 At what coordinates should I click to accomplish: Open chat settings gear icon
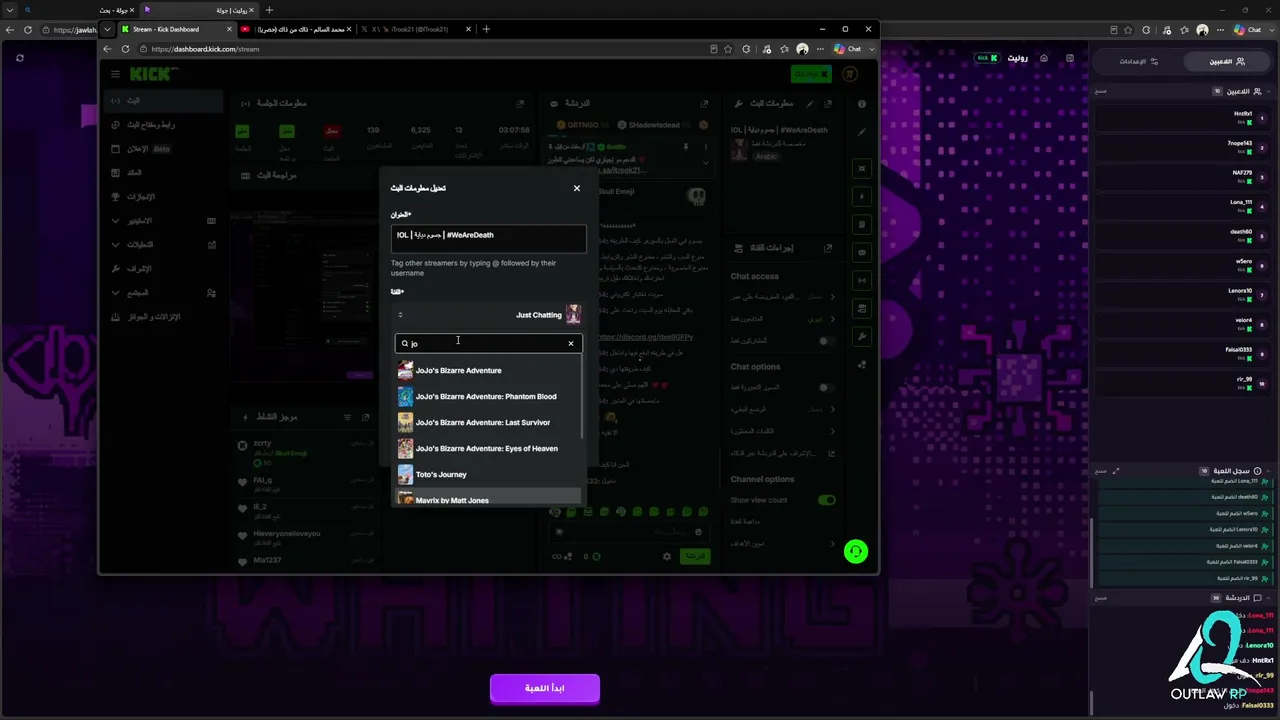tap(667, 556)
